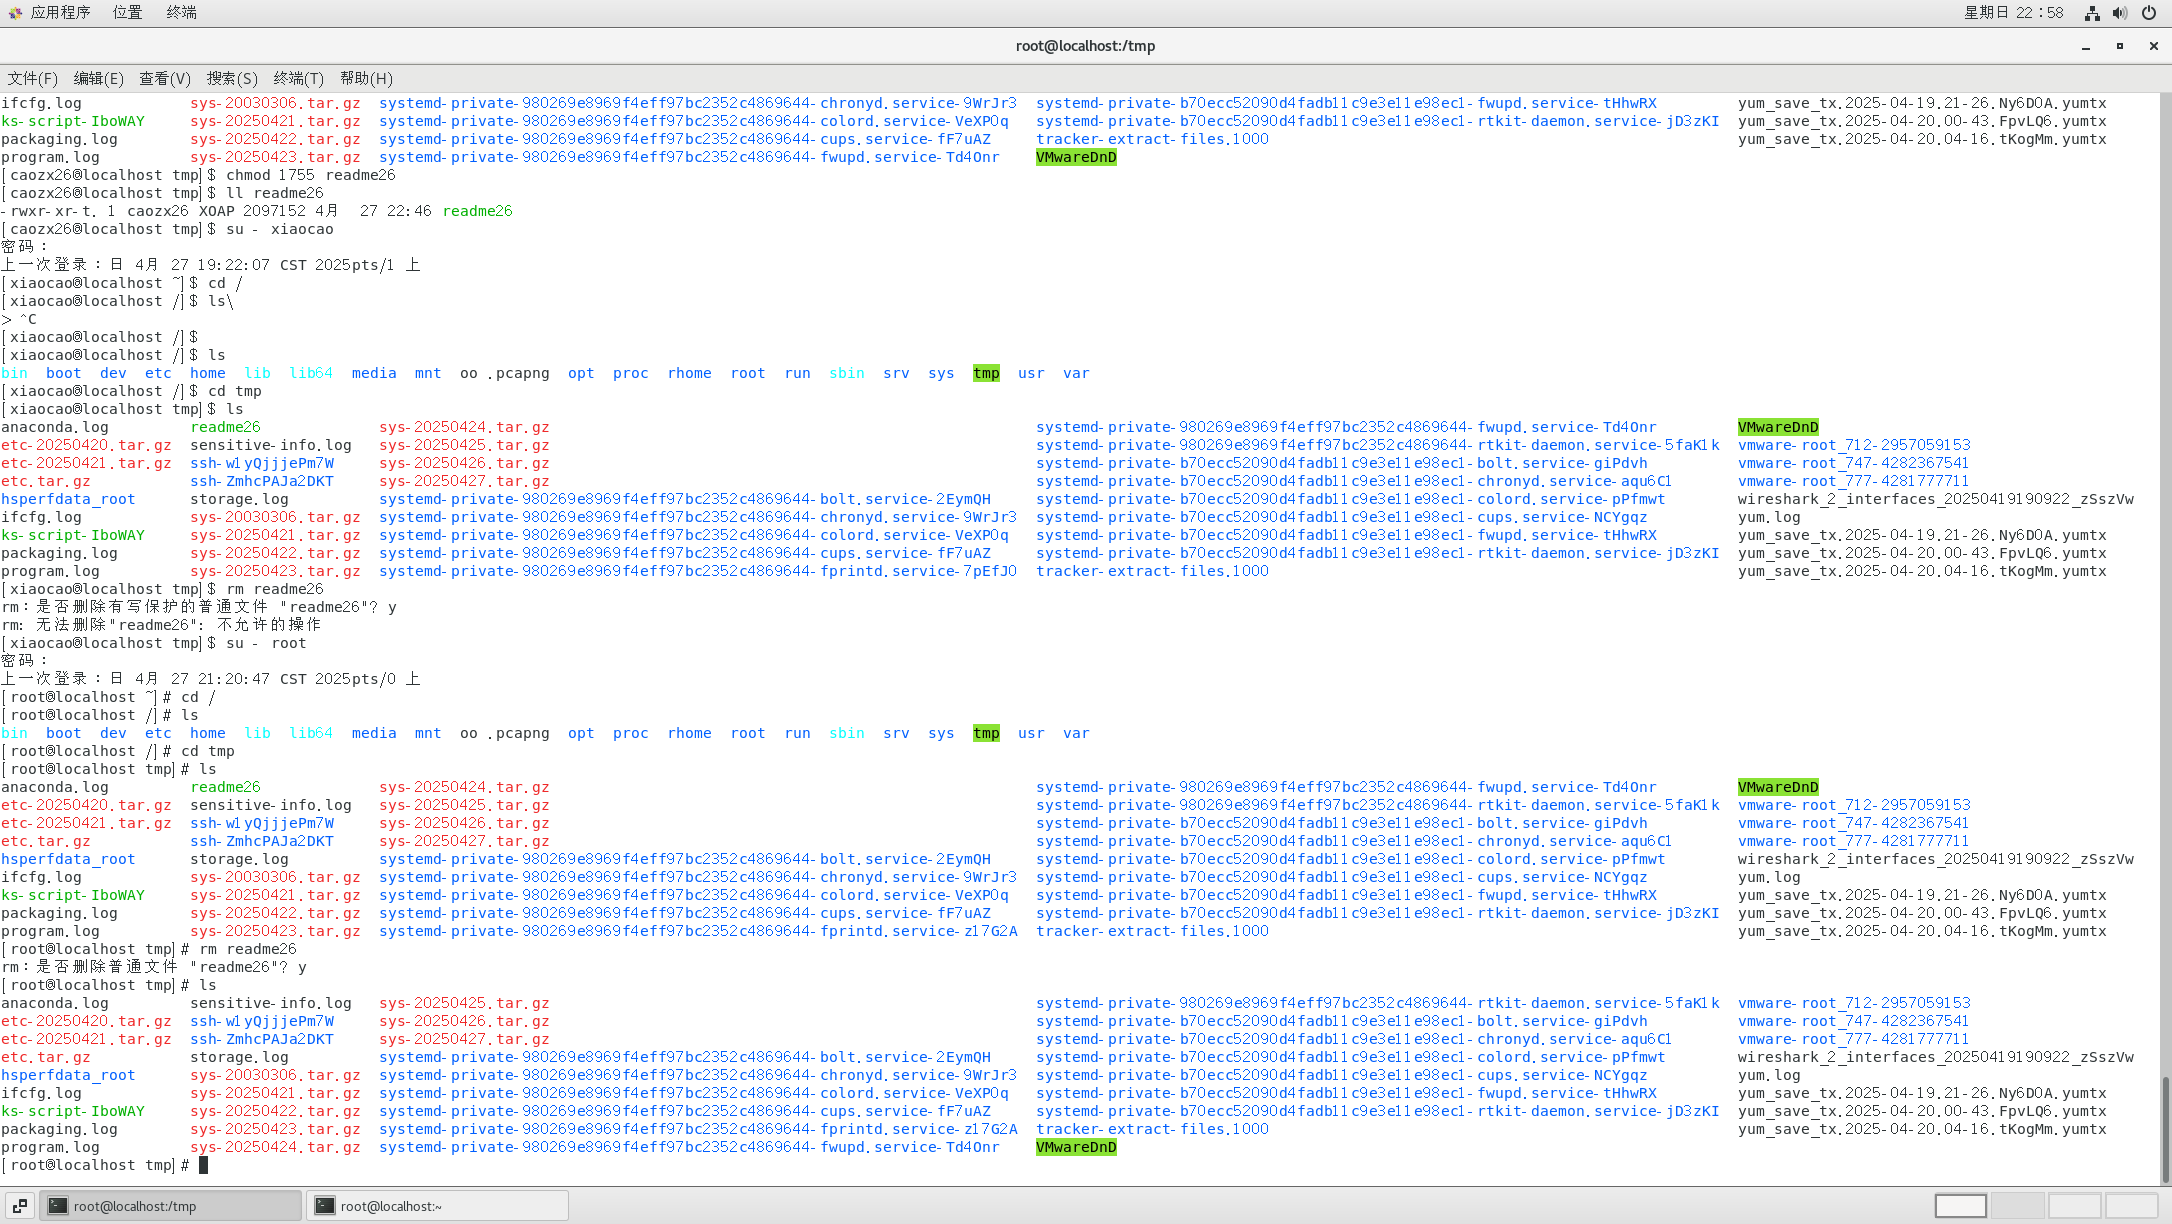Image resolution: width=2172 pixels, height=1224 pixels.
Task: Open the 编辑(E) menu
Action: click(98, 78)
